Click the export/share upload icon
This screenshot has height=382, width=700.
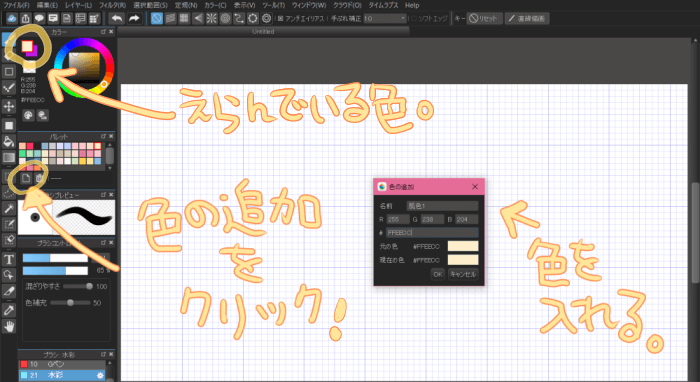[26, 18]
